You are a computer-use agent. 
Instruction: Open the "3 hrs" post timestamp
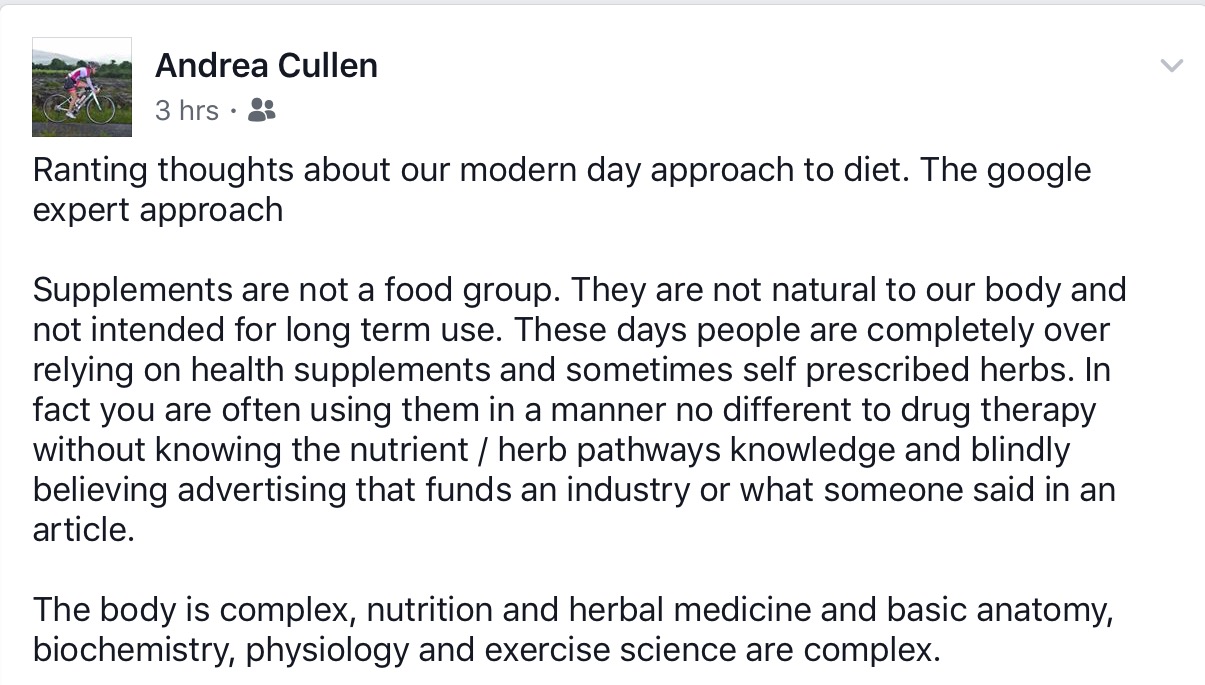click(187, 110)
